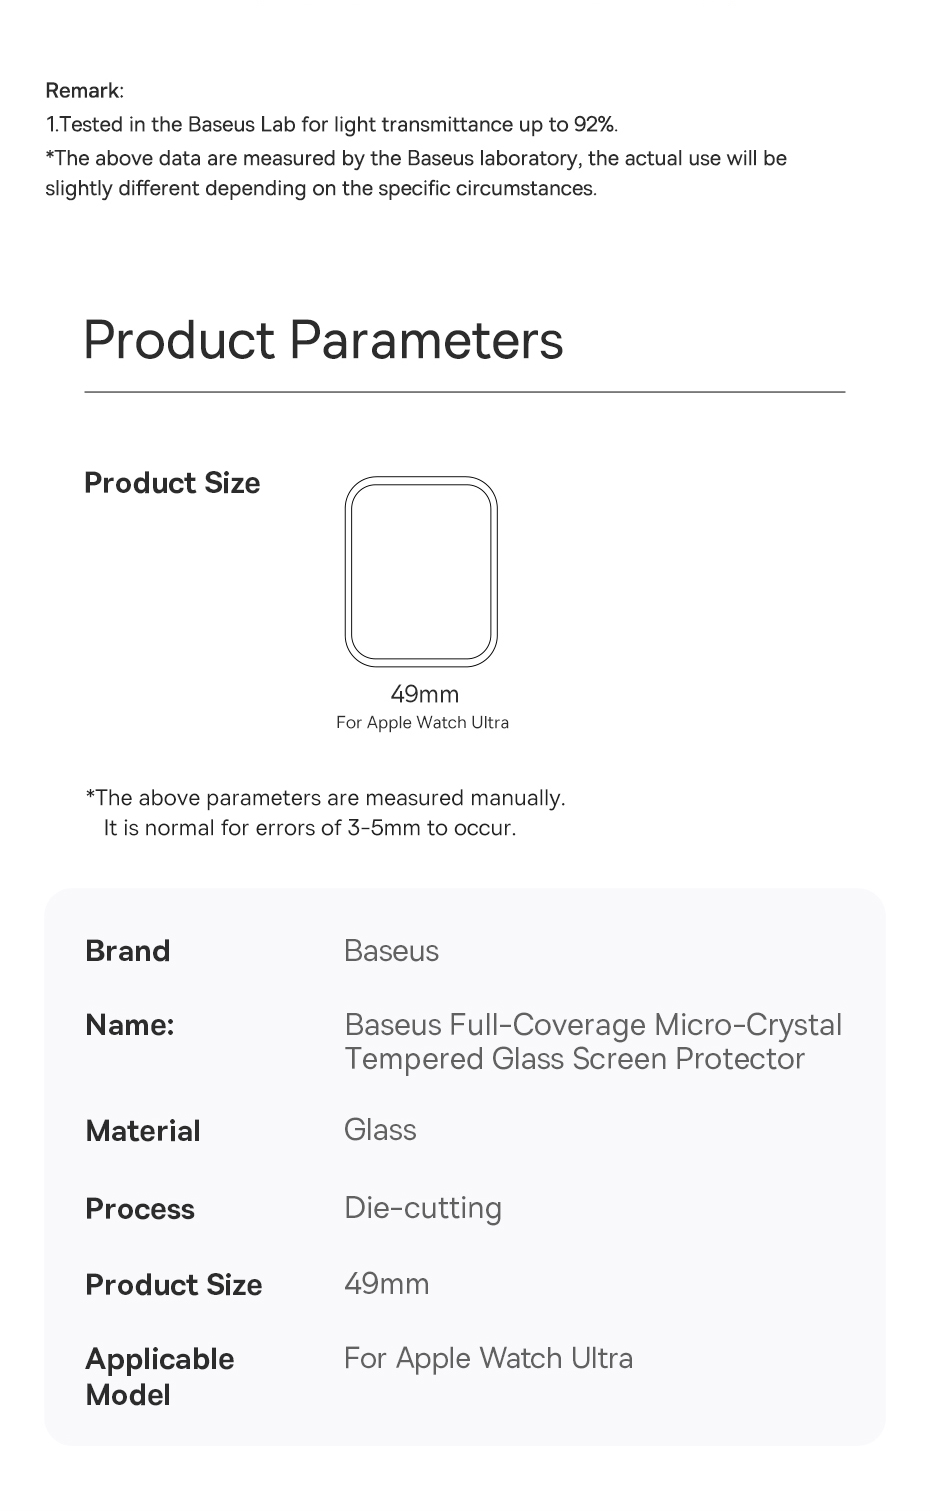Select the 3-5mm errors note line
930x1511 pixels.
pos(310,828)
